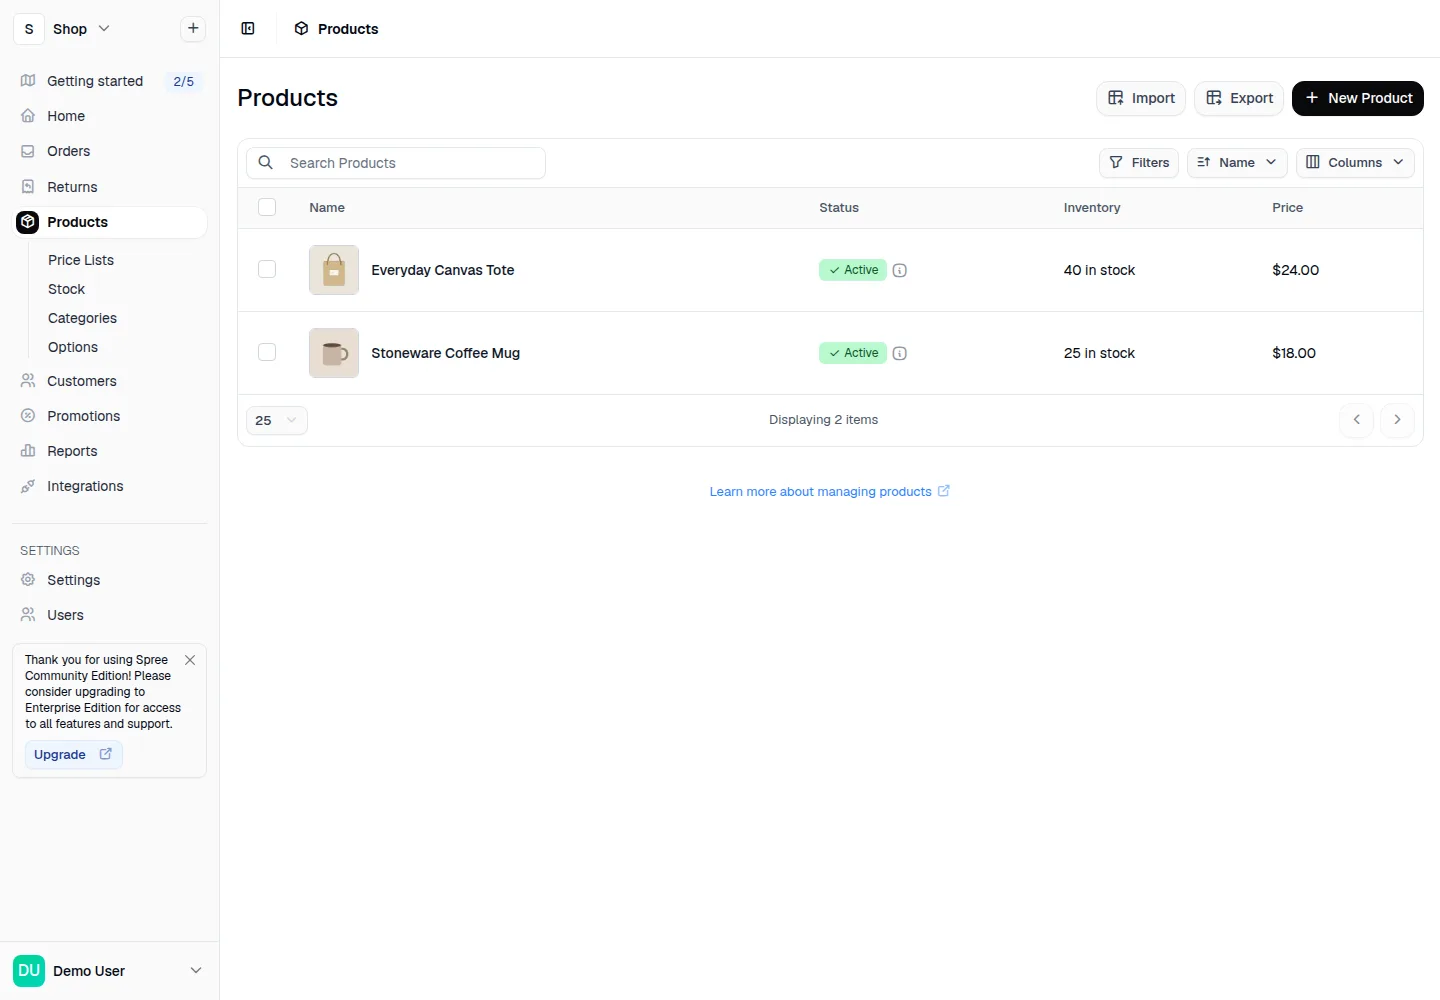The image size is (1440, 1000).
Task: Go to next page arrow
Action: pyautogui.click(x=1397, y=420)
